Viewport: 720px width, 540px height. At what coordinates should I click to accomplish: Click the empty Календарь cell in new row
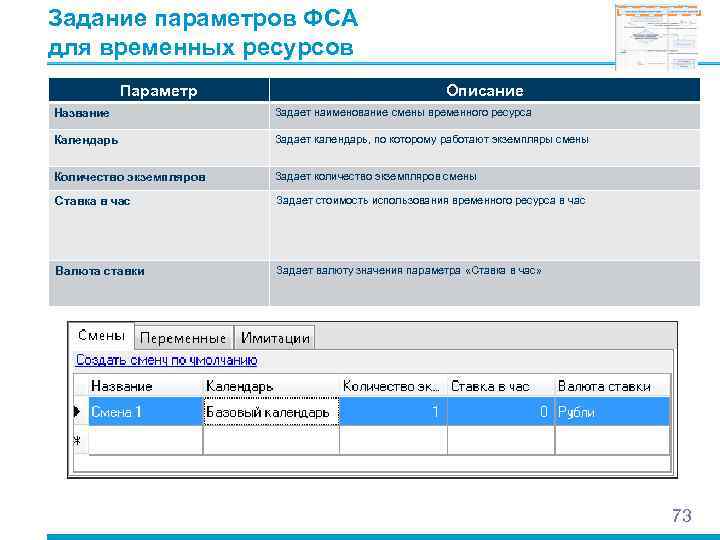[x=271, y=440]
